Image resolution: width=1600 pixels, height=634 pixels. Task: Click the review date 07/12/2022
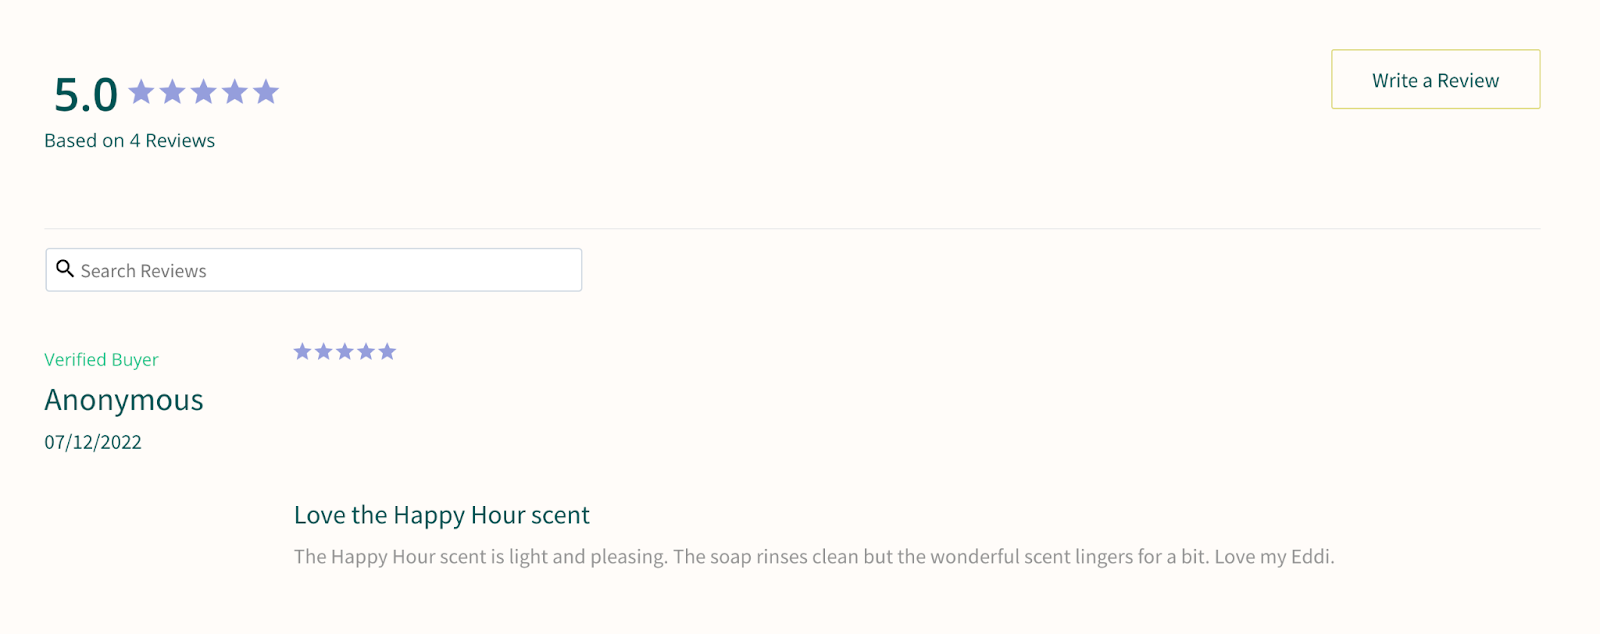click(93, 442)
